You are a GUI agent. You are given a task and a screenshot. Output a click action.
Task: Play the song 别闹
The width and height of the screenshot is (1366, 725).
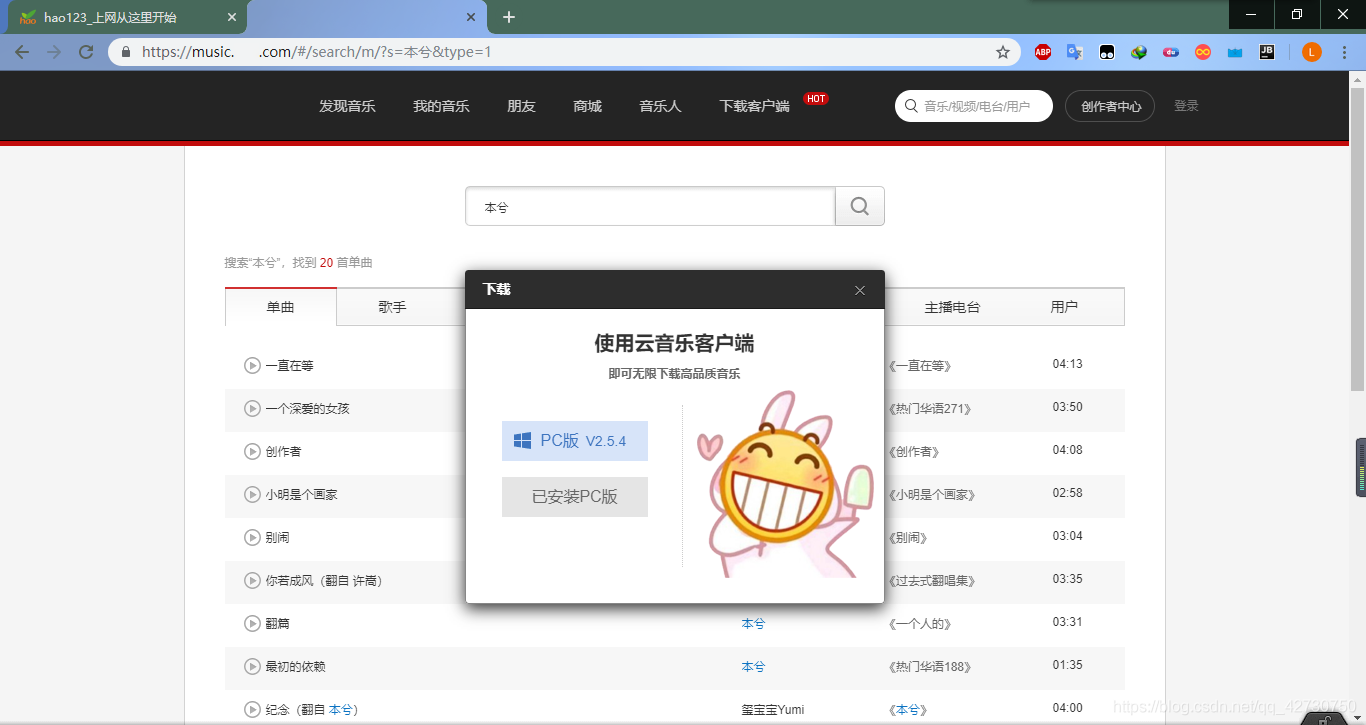252,537
